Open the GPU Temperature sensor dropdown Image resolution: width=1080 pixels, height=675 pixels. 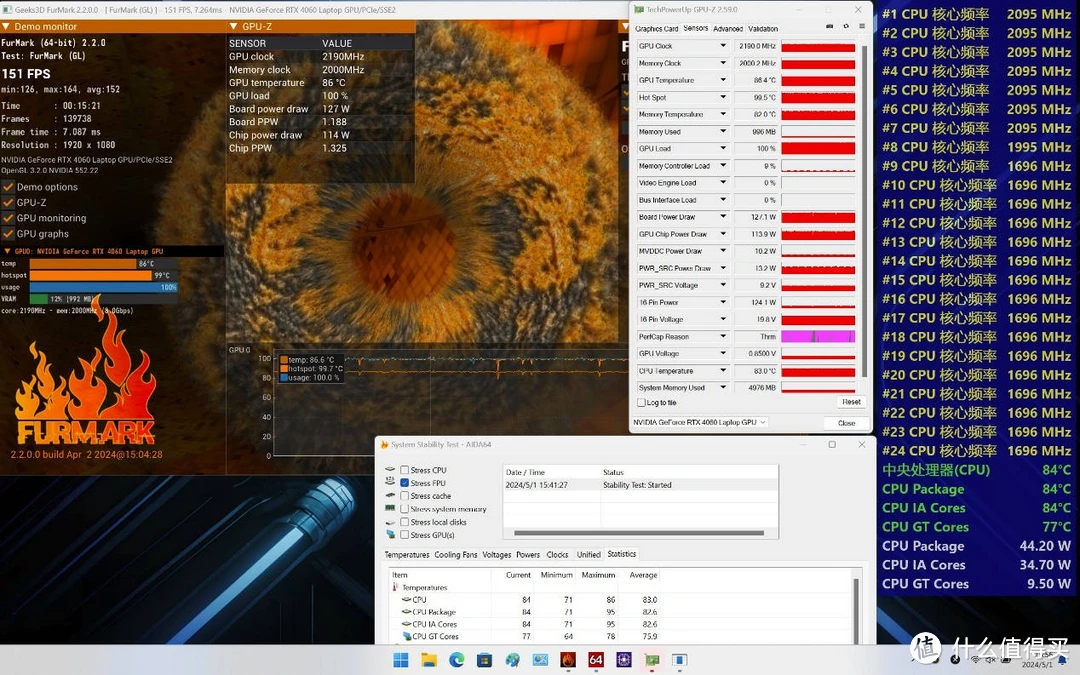point(723,80)
